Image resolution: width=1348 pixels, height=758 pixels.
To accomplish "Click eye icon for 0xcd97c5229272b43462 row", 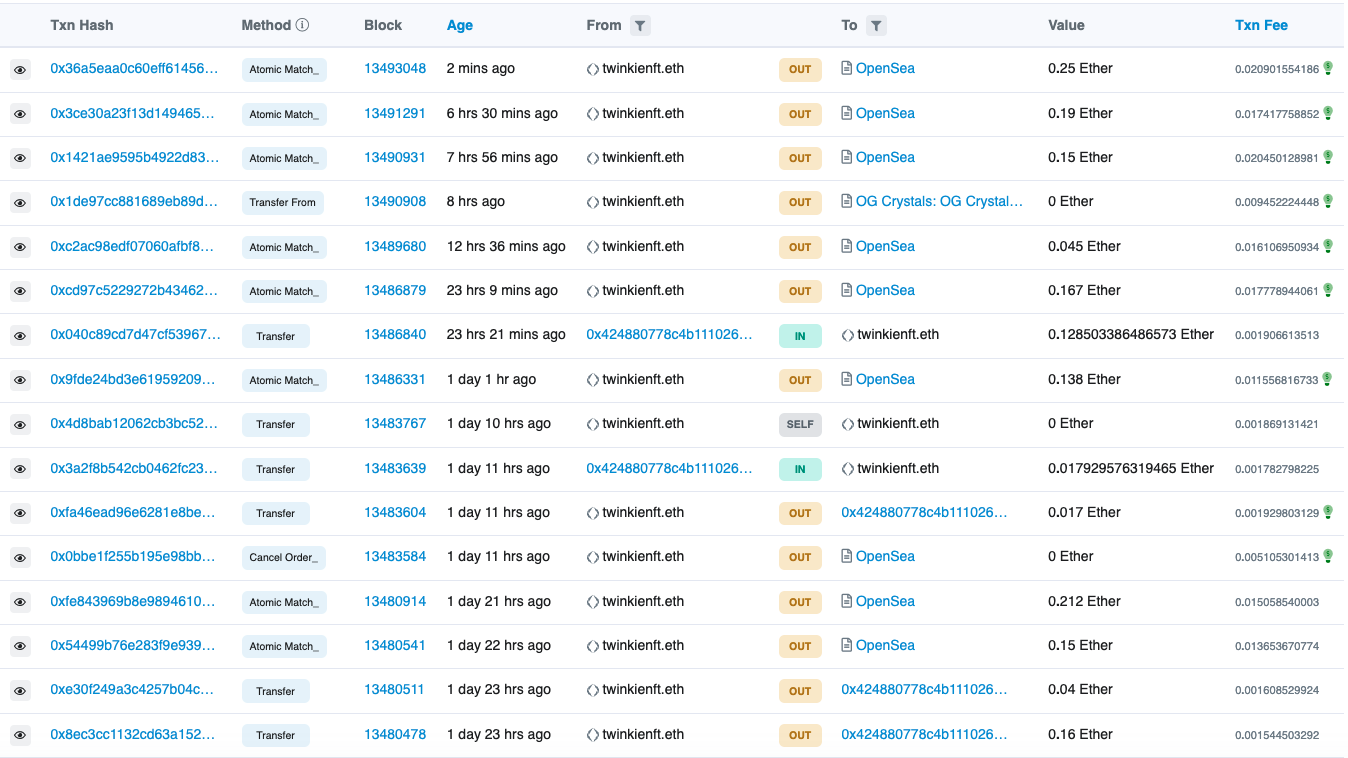I will [20, 291].
